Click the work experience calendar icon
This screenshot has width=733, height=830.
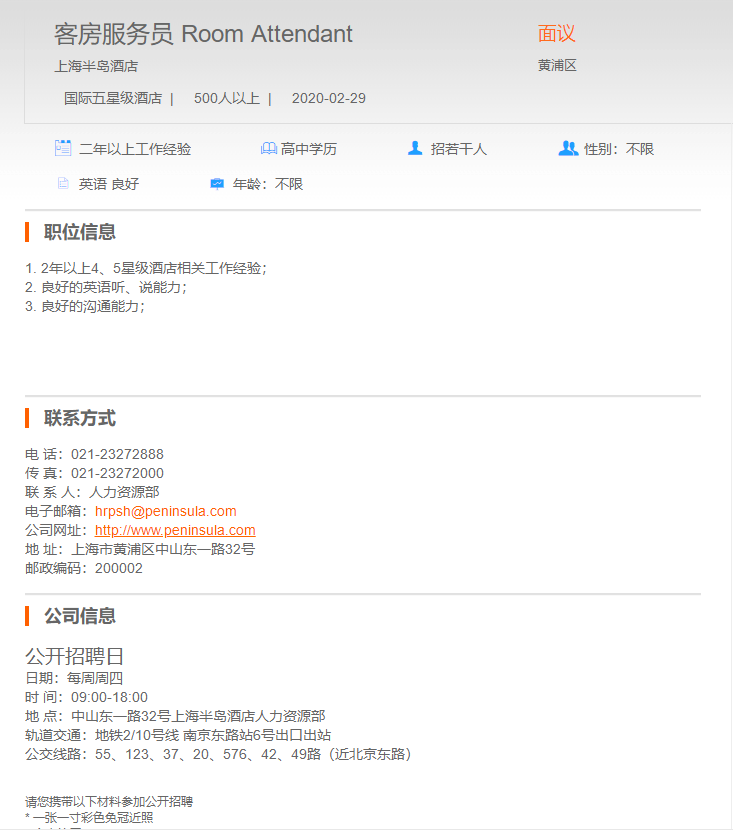(63, 148)
